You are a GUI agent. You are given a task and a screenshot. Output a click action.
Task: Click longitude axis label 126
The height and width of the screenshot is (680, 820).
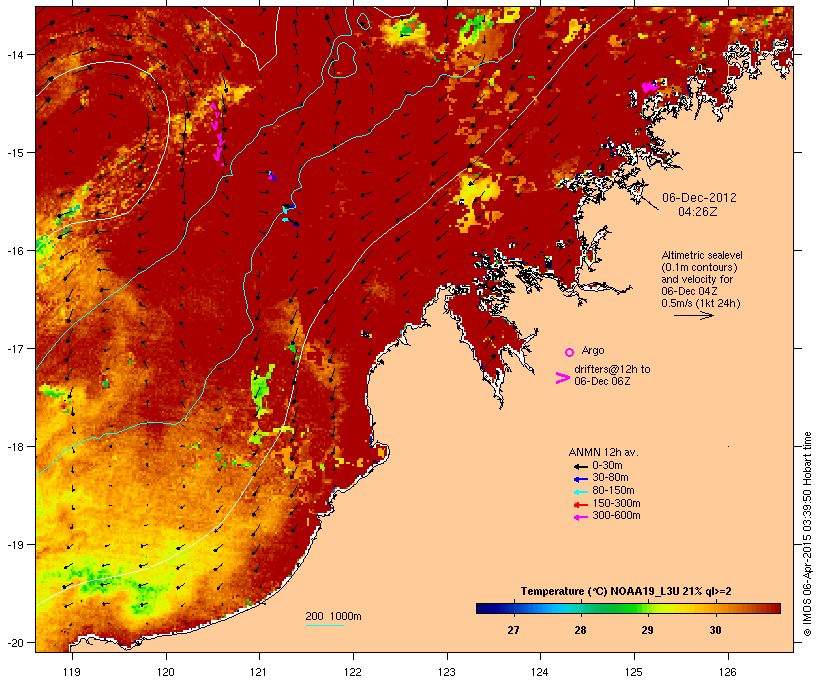click(x=727, y=672)
